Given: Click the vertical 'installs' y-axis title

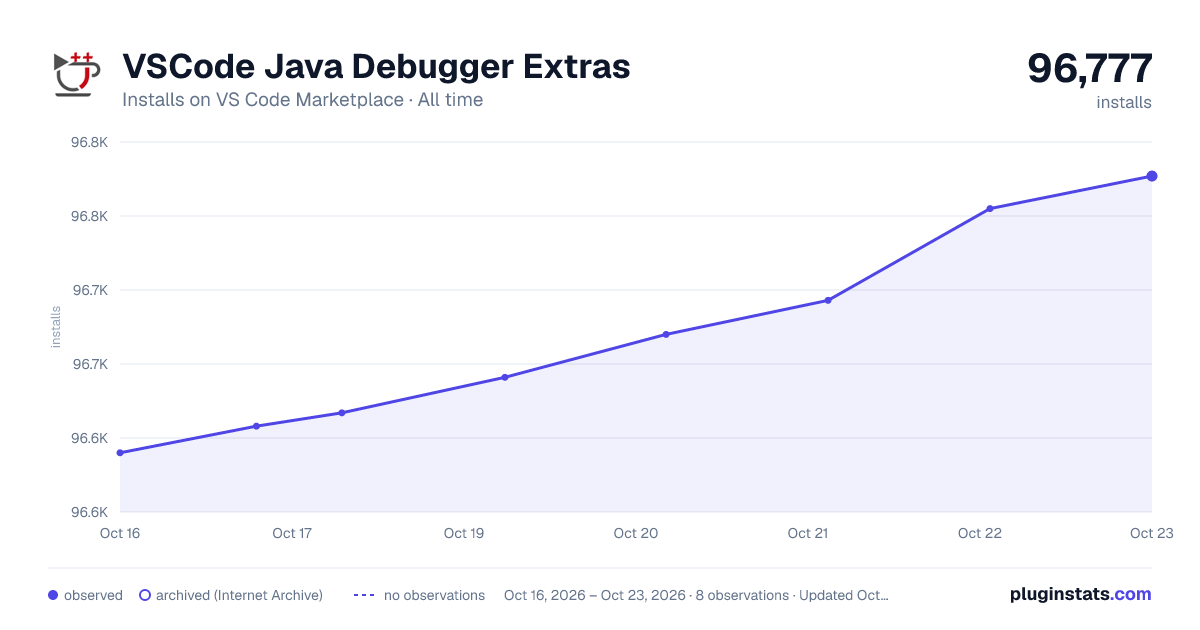Looking at the screenshot, I should [x=56, y=327].
